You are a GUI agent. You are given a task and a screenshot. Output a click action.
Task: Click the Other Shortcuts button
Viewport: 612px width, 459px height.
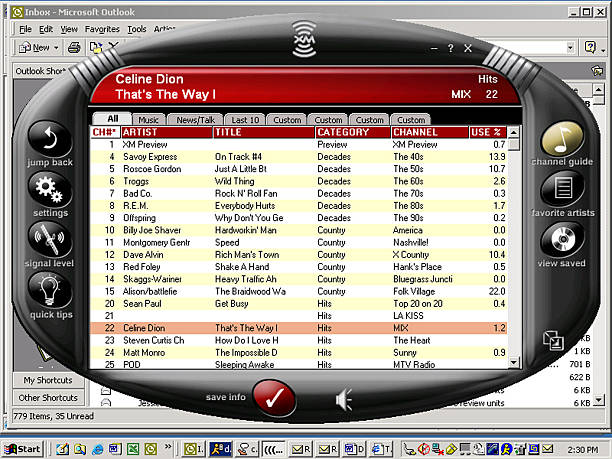tap(48, 398)
